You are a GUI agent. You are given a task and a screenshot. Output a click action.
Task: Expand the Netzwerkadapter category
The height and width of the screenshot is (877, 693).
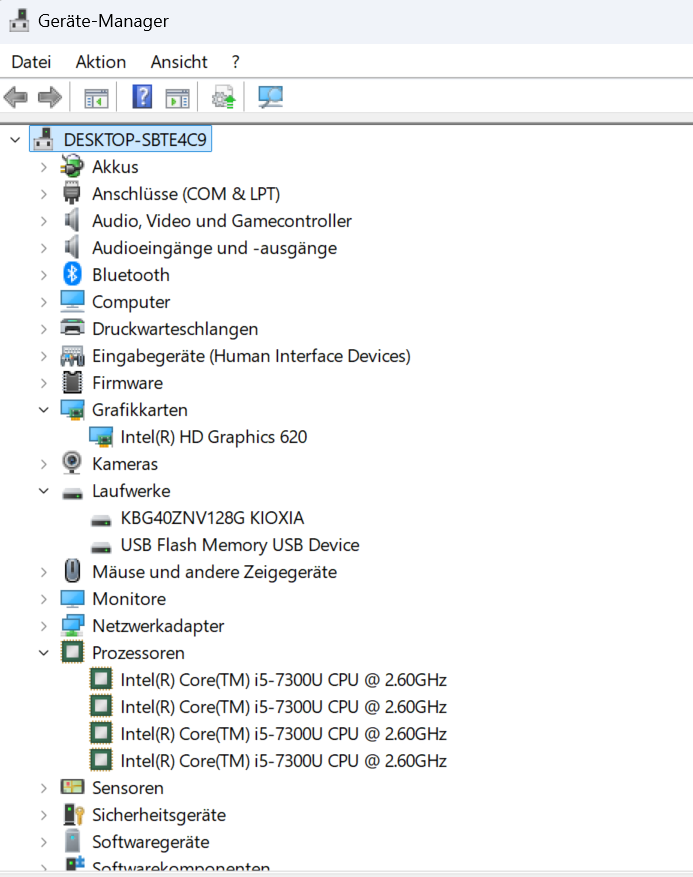pyautogui.click(x=44, y=626)
